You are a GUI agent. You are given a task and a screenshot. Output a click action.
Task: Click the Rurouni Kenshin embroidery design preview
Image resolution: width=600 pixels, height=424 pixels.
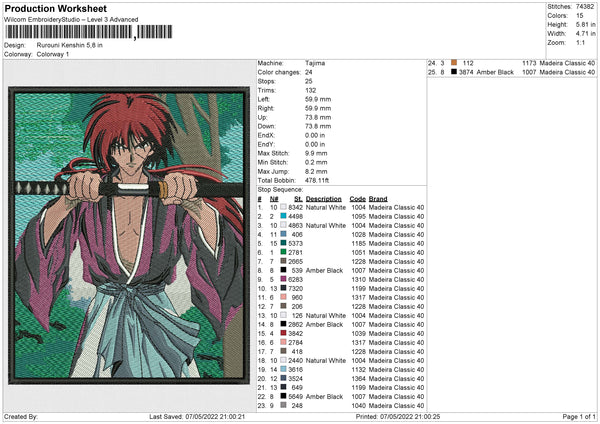point(129,235)
